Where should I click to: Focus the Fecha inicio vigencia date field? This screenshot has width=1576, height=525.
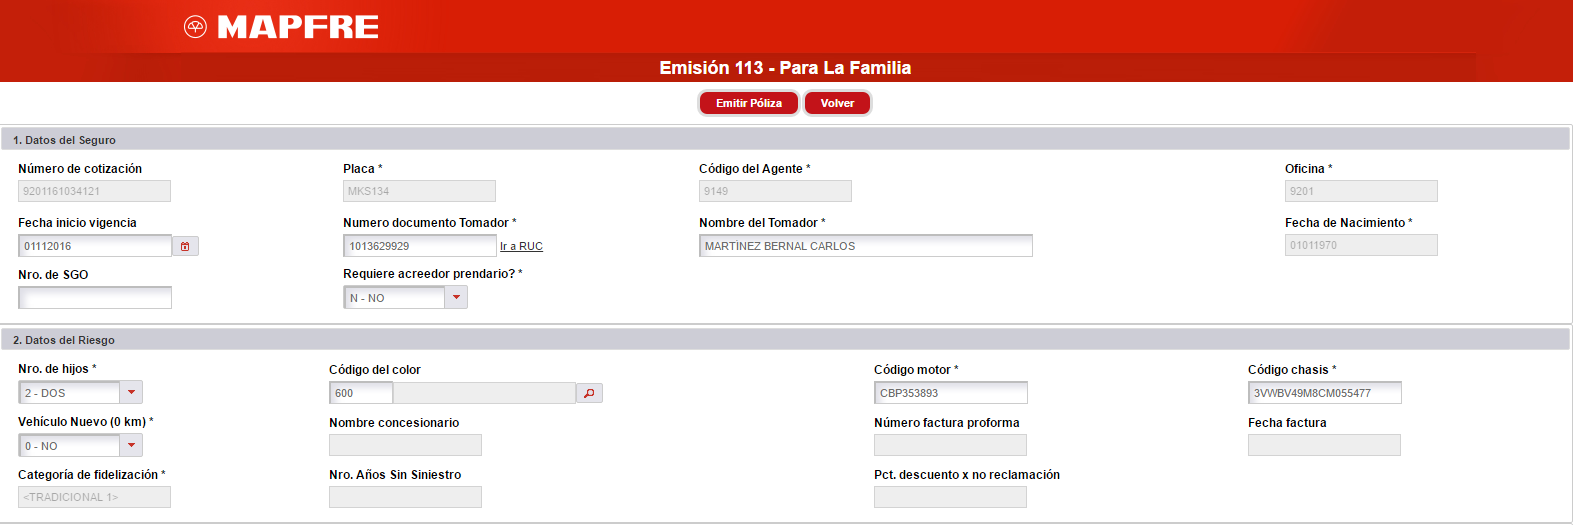click(x=95, y=245)
